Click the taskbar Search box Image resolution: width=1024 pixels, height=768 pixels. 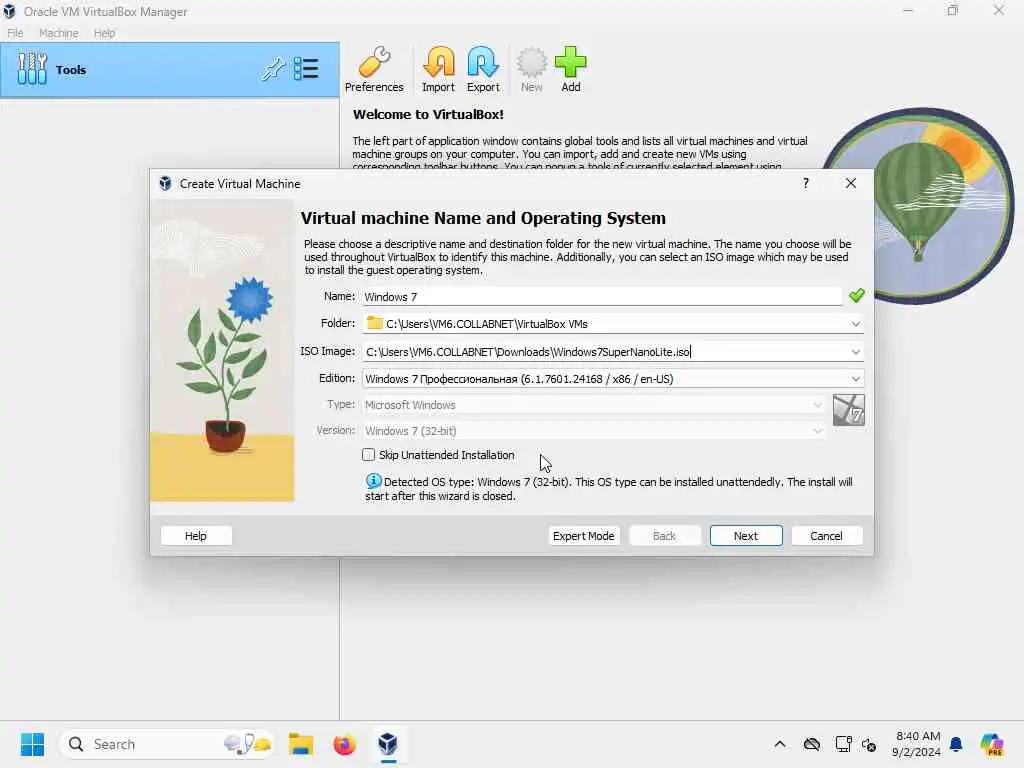[x=167, y=744]
